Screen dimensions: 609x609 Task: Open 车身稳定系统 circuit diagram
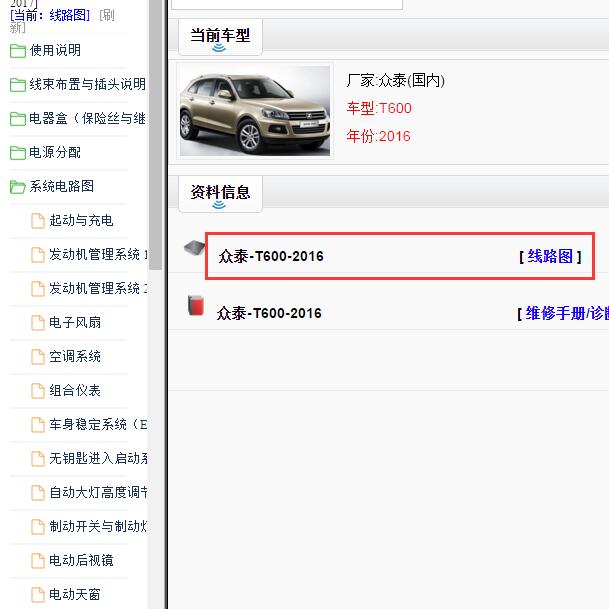click(98, 424)
